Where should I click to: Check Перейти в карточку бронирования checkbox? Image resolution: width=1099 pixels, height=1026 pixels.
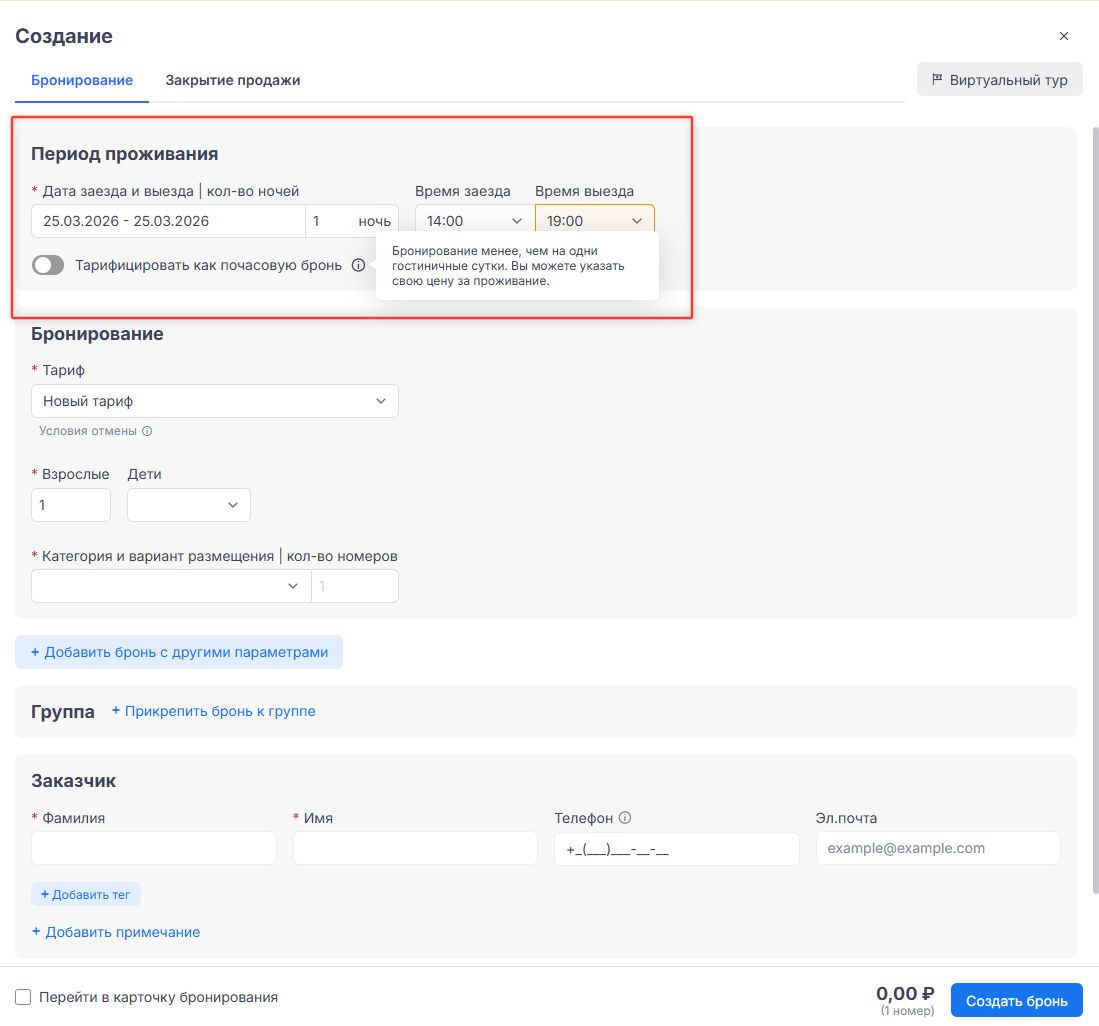coord(23,997)
